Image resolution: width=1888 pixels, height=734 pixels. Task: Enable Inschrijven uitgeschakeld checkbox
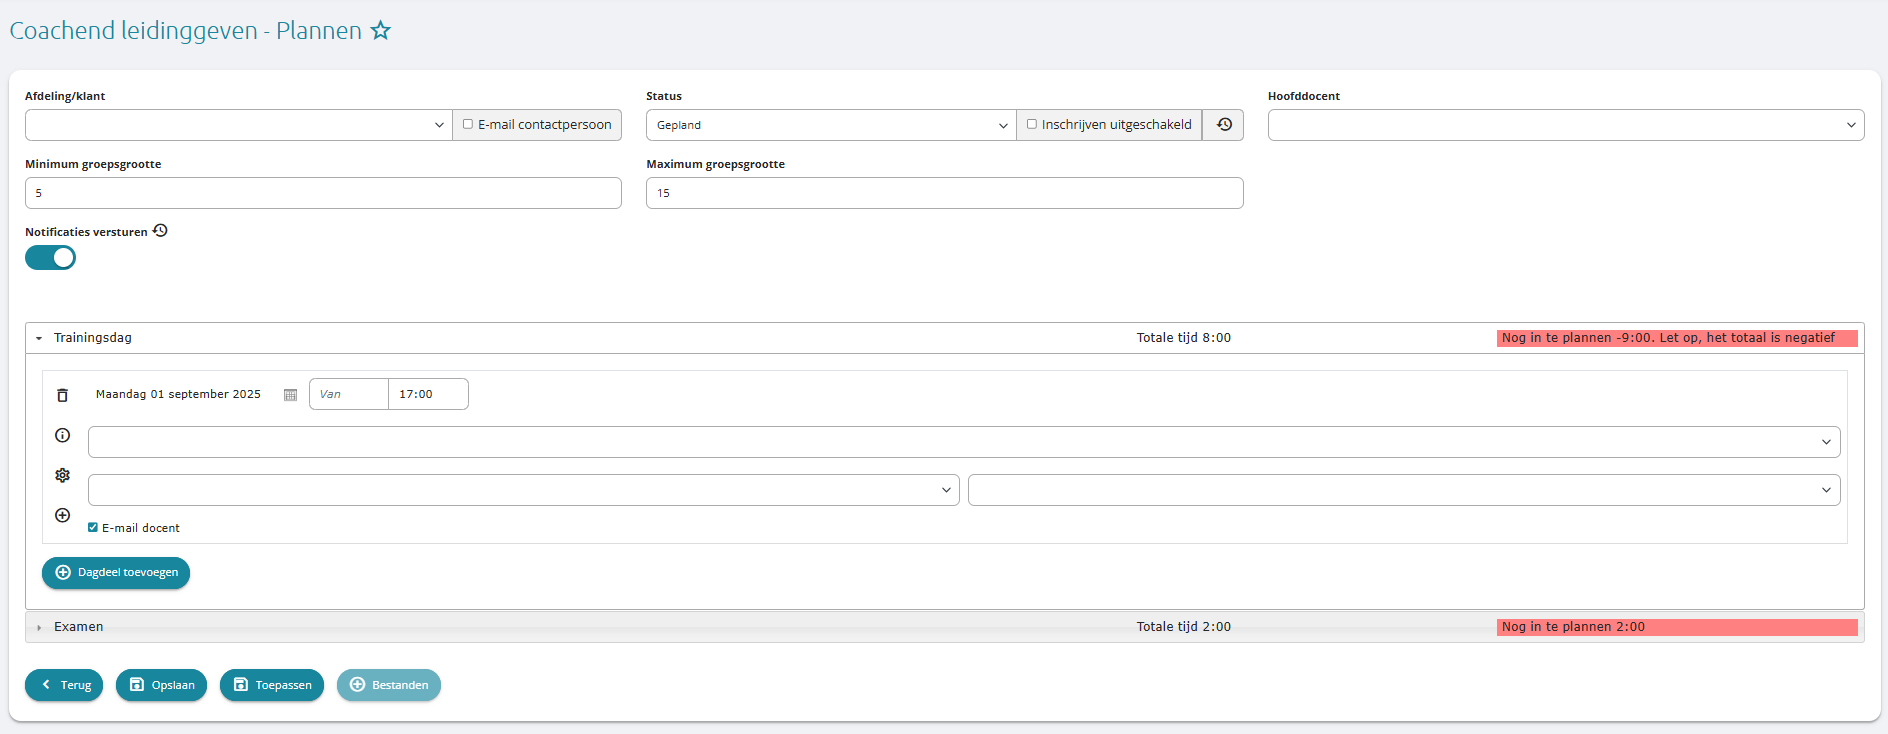tap(1032, 125)
